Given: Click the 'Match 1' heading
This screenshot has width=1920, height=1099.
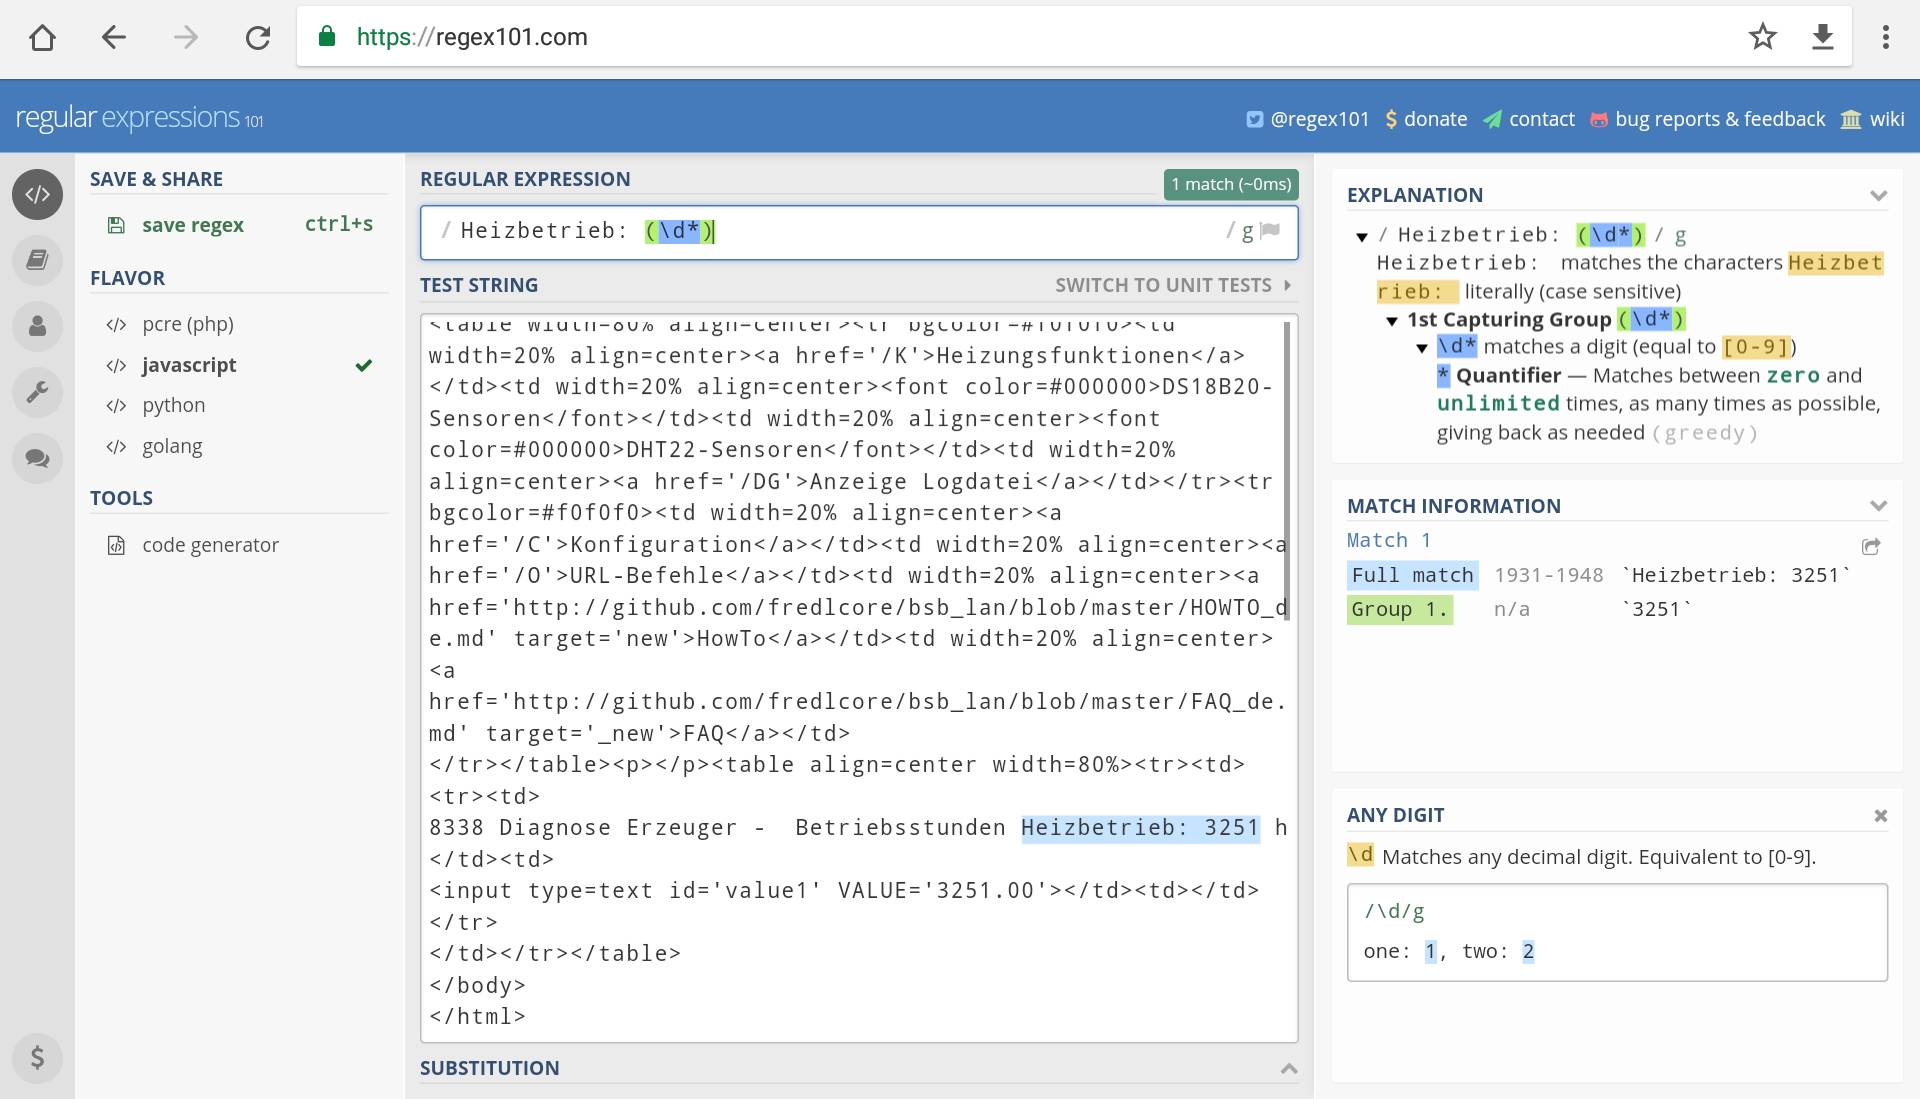Looking at the screenshot, I should pos(1389,540).
